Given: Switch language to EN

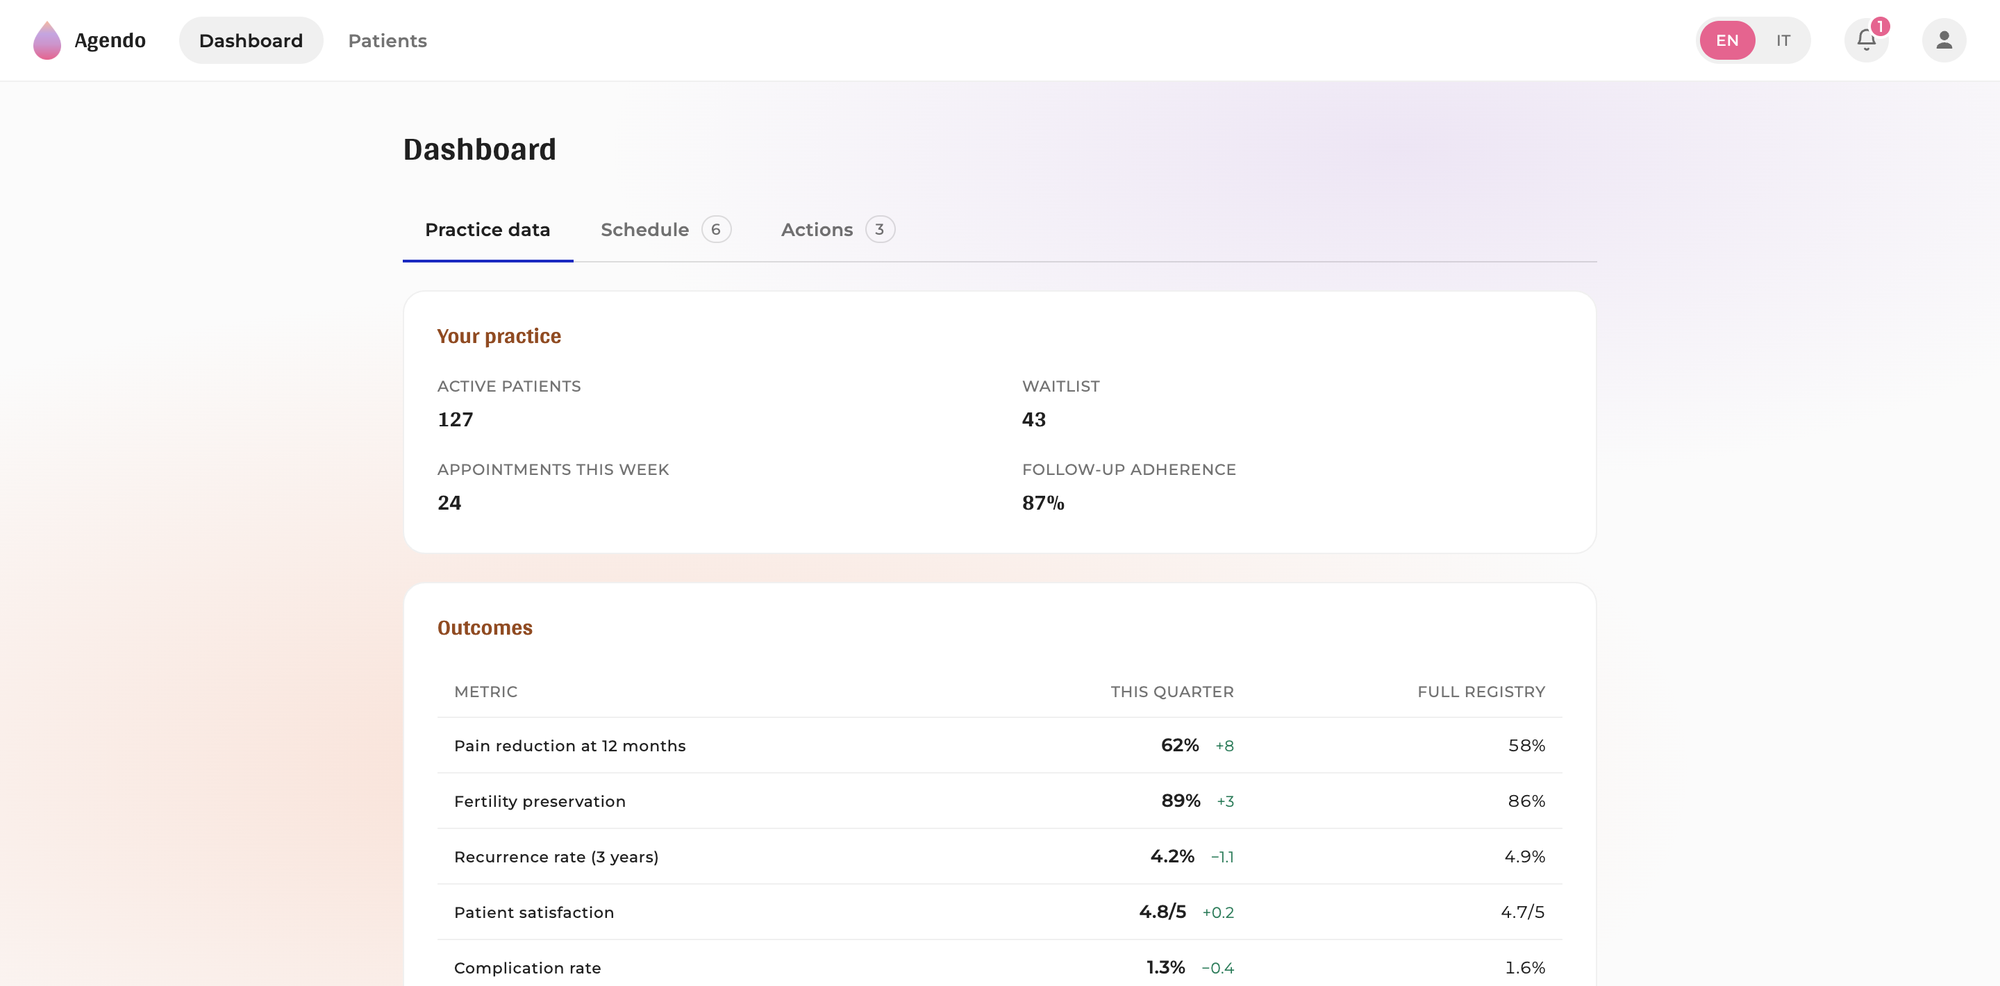Looking at the screenshot, I should (x=1727, y=40).
